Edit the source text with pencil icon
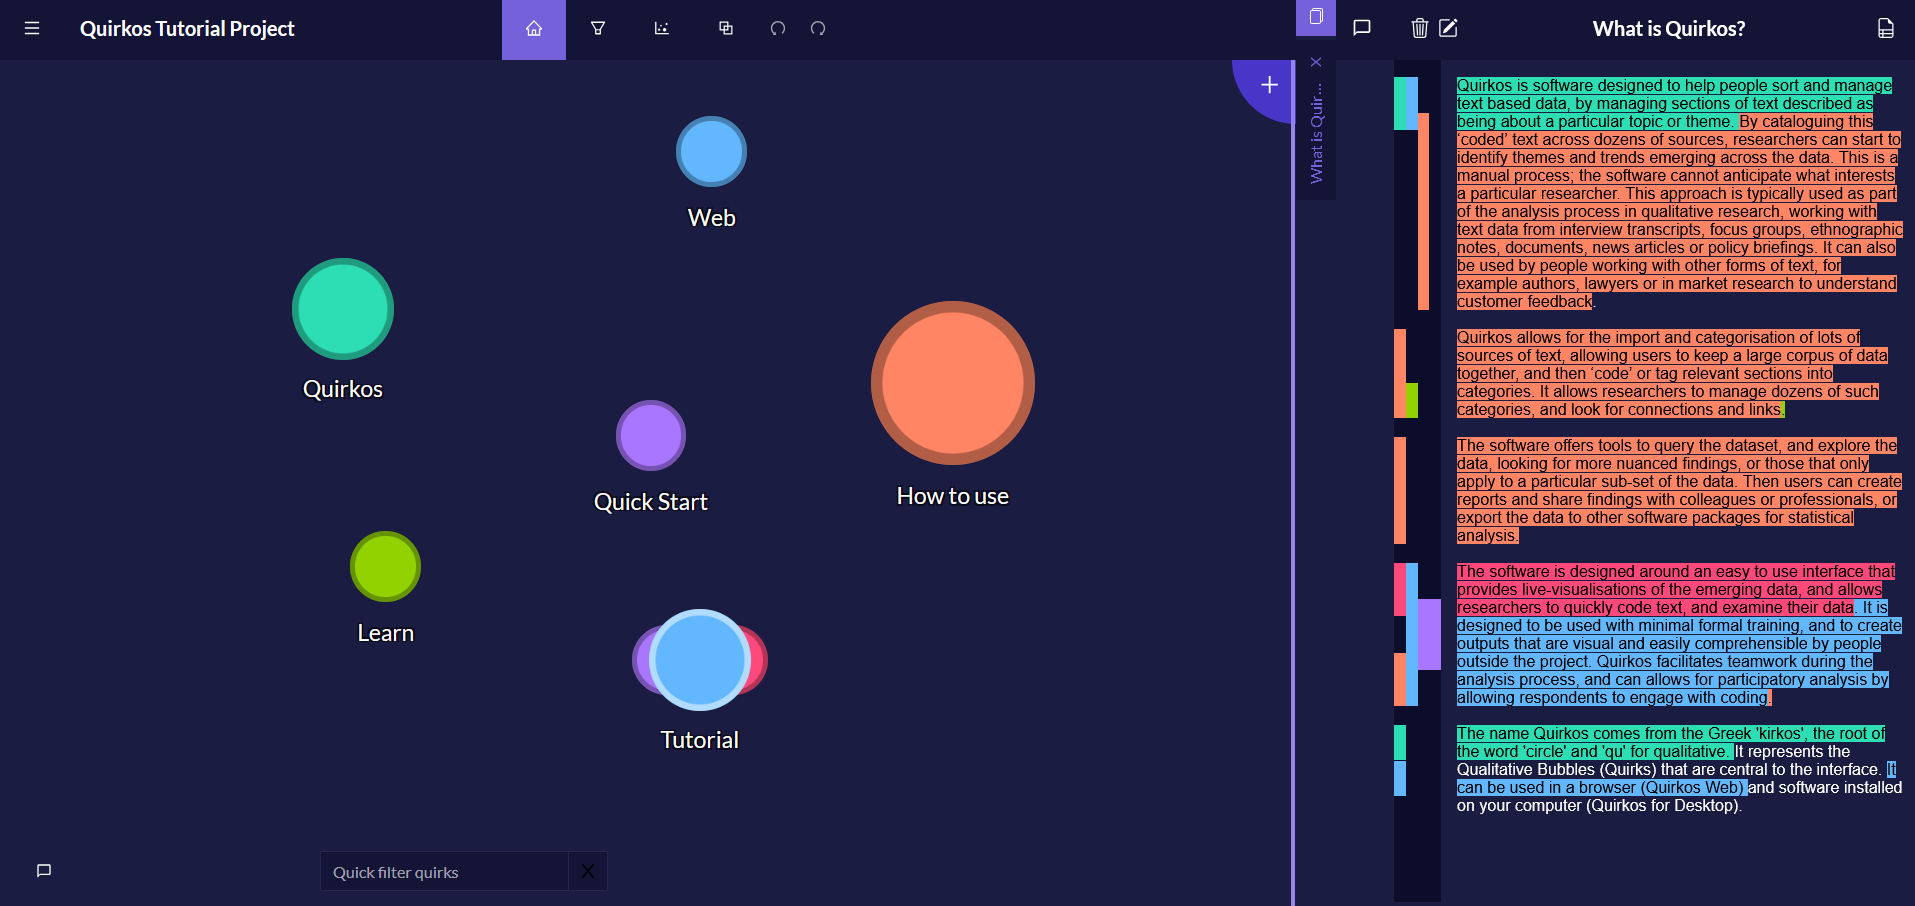 coord(1447,29)
